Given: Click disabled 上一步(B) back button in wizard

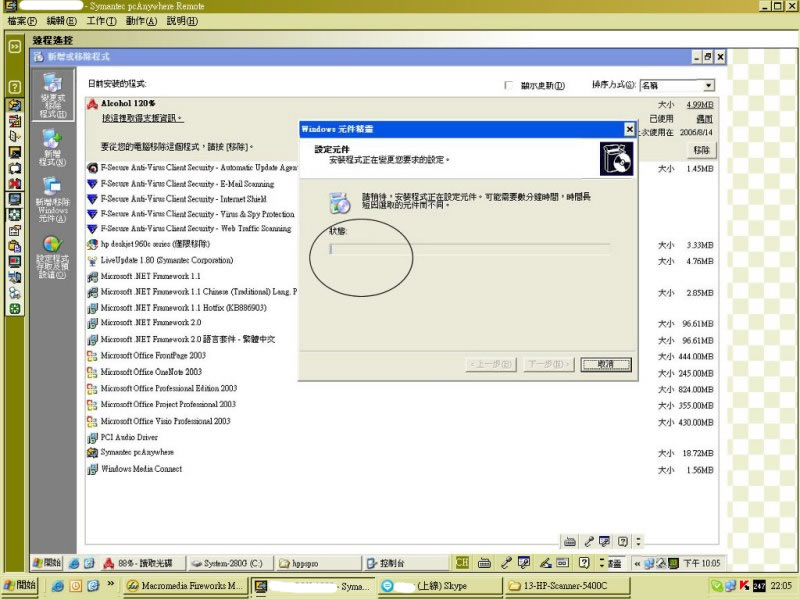Looking at the screenshot, I should coord(491,364).
